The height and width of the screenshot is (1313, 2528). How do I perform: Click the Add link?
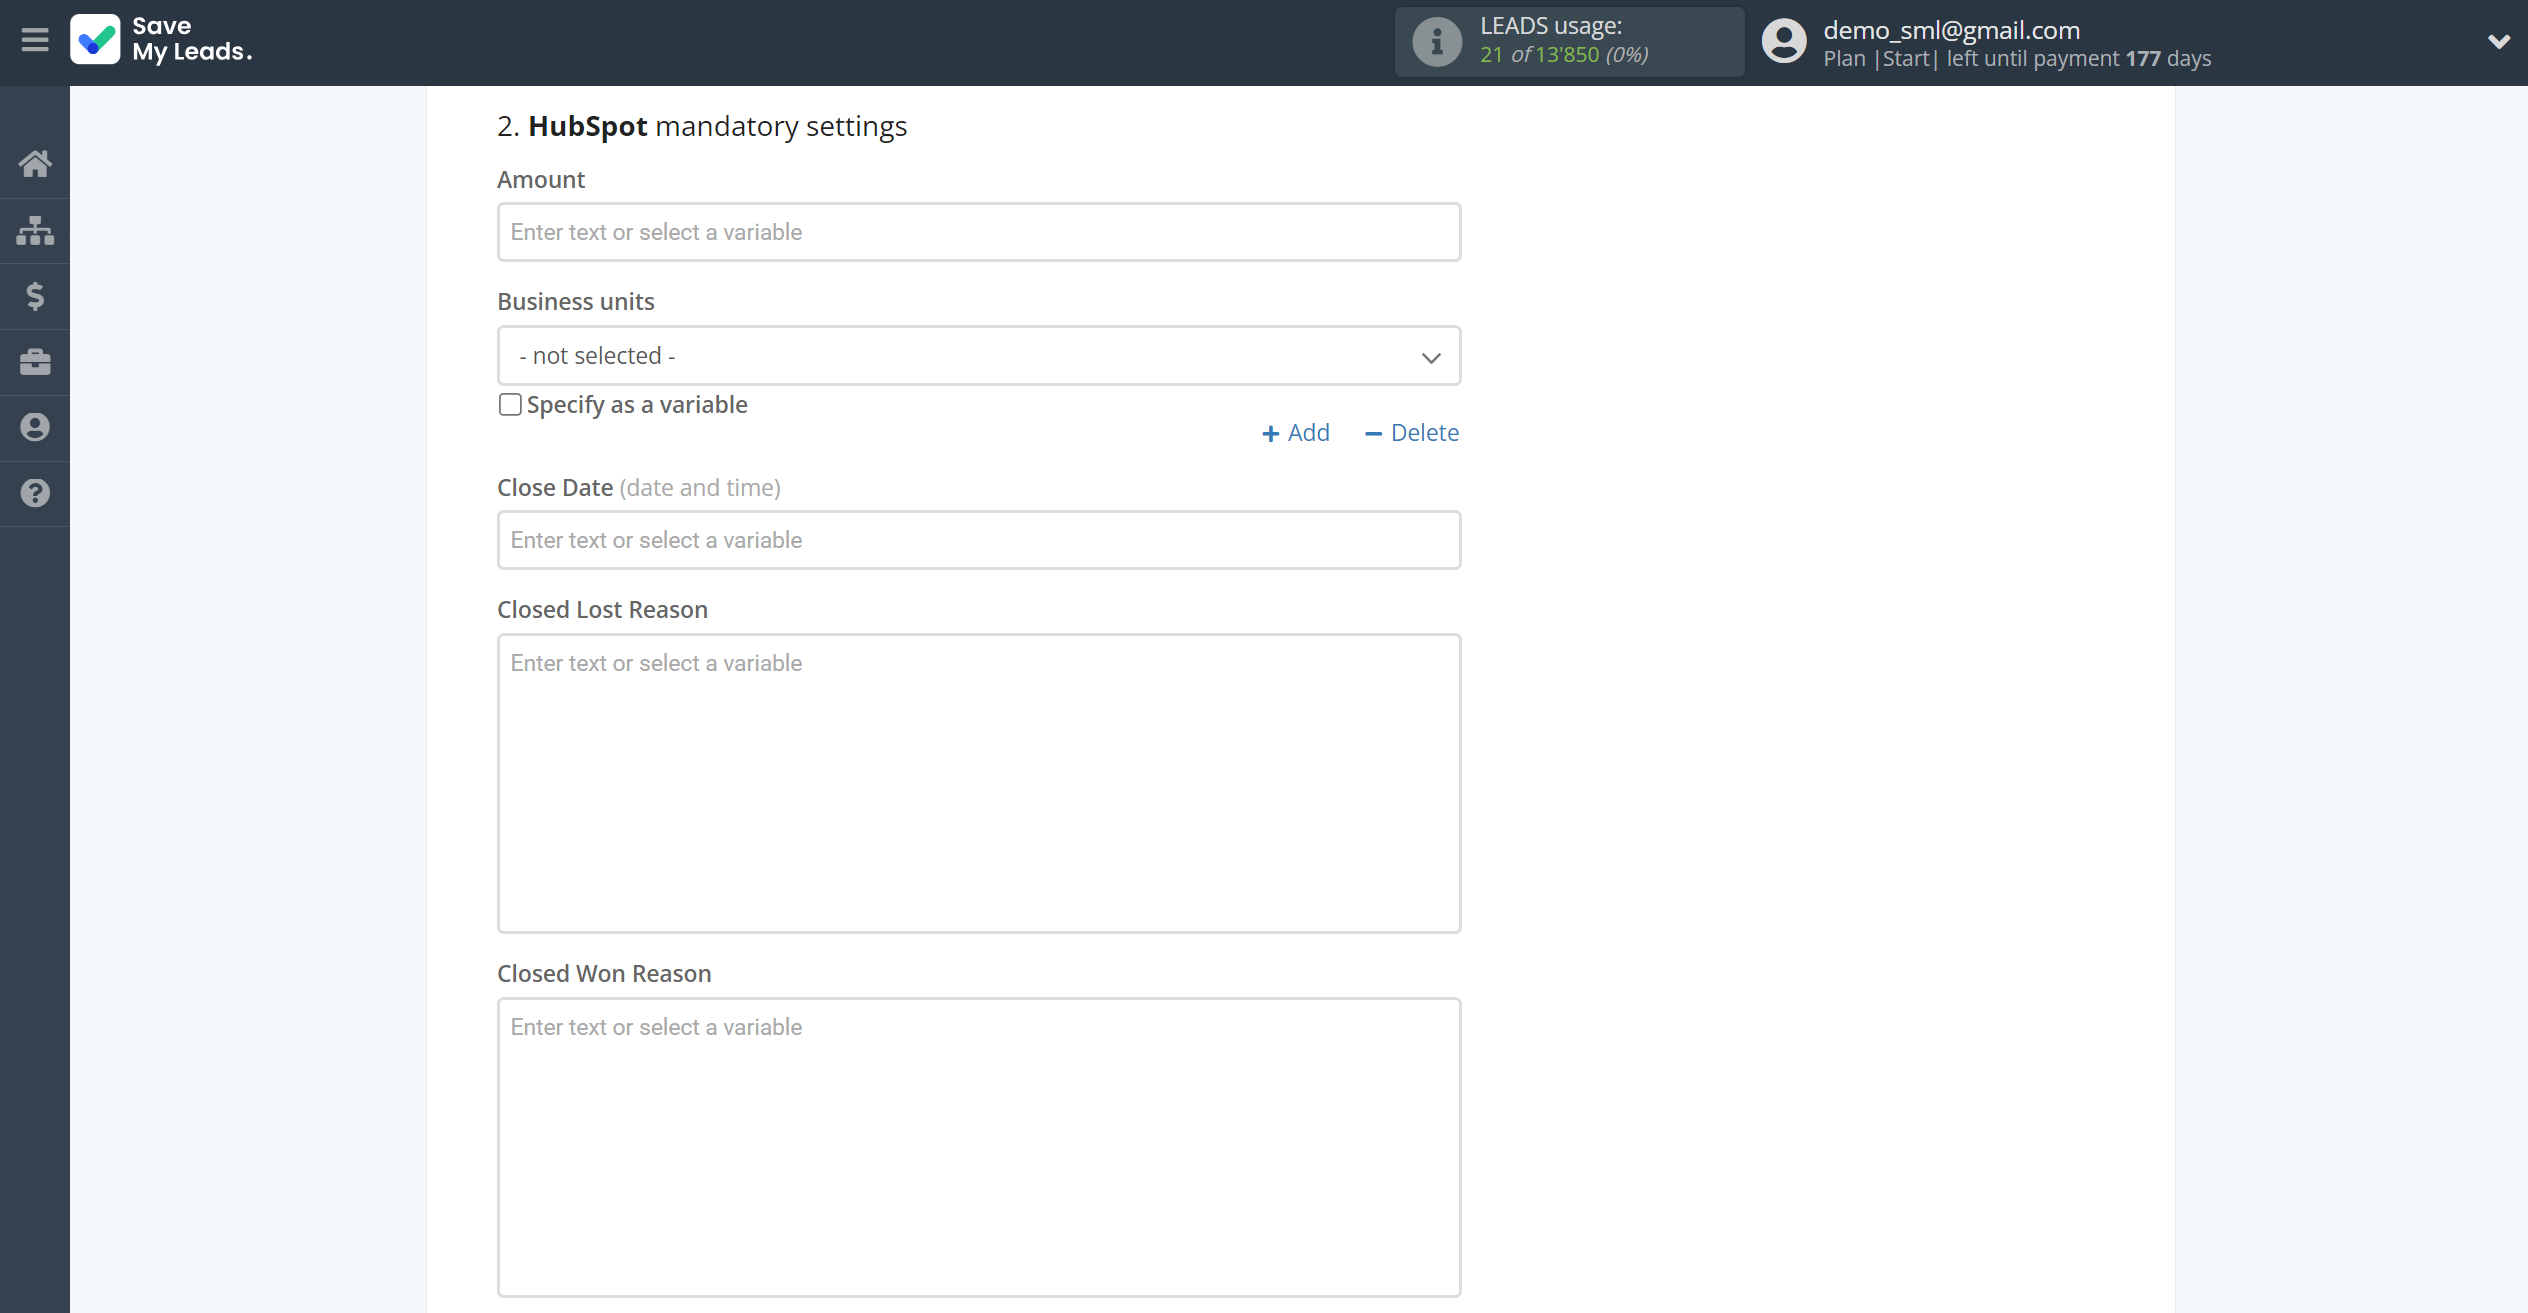(x=1296, y=433)
